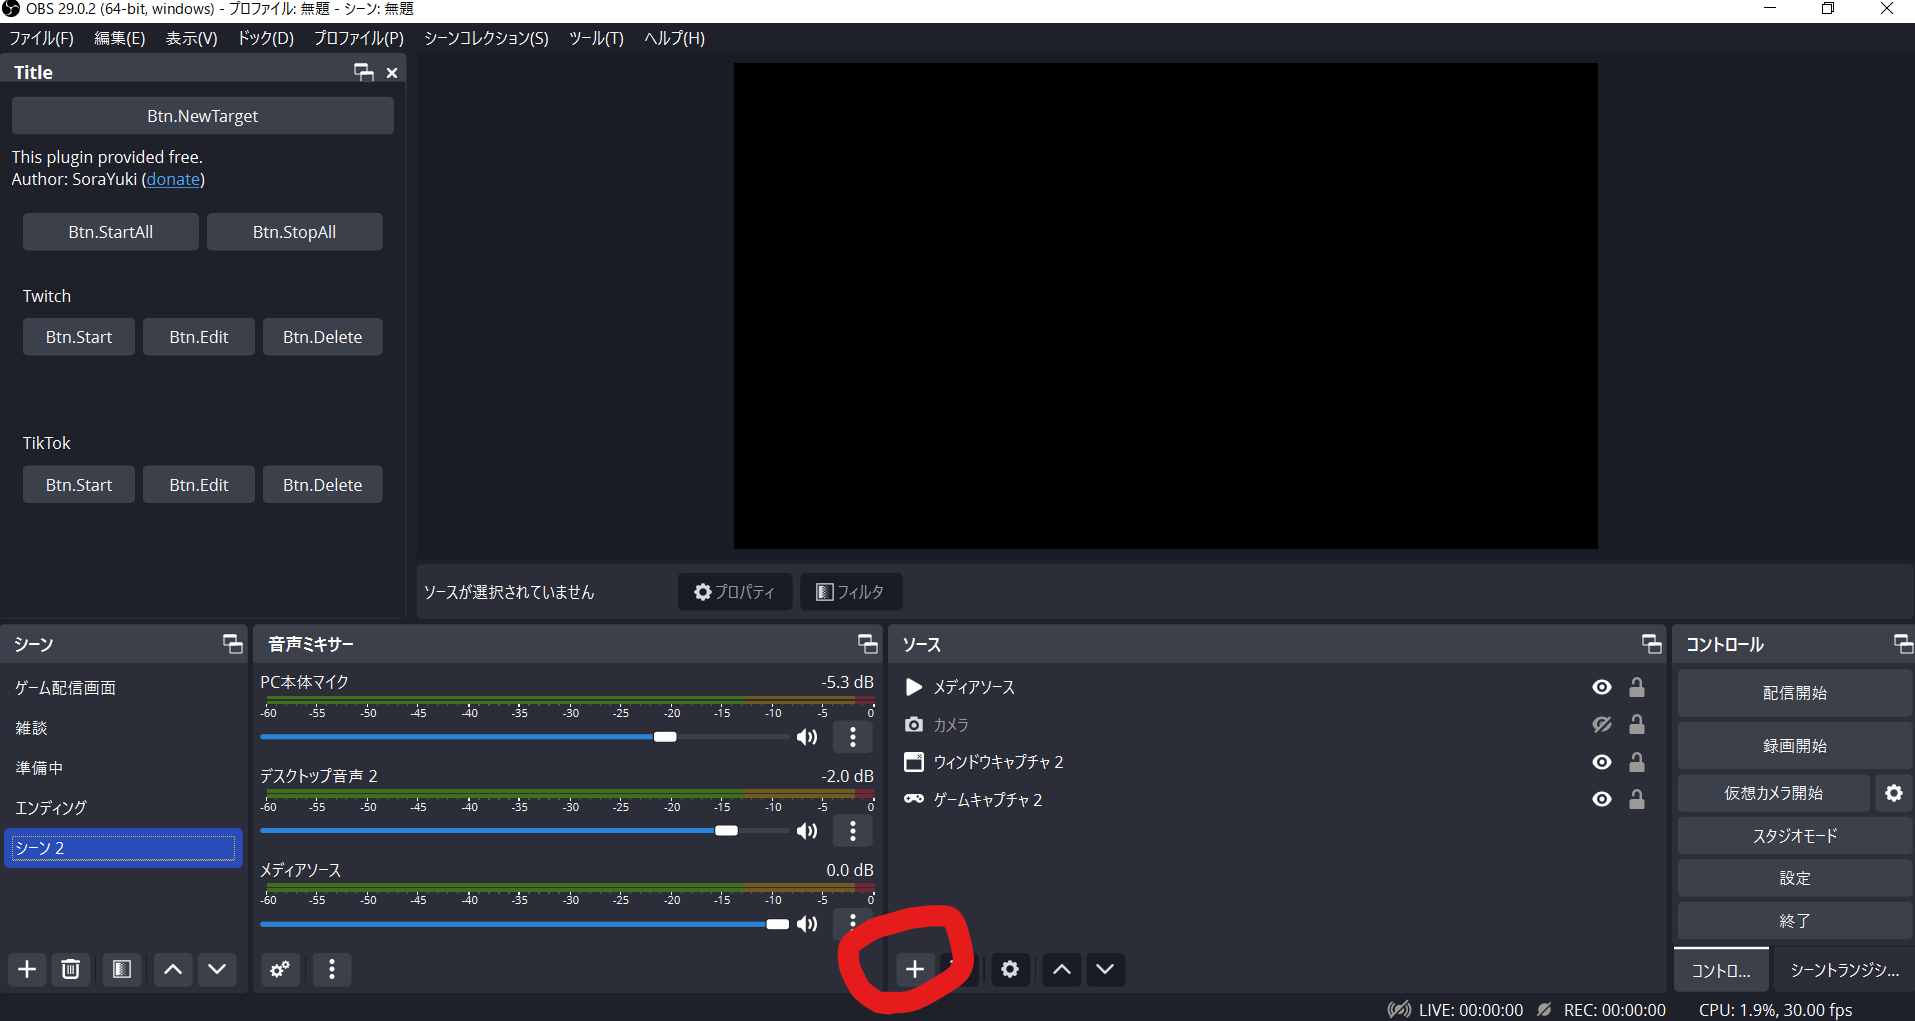Open the ドック(D) menu
Viewport: 1915px width, 1021px height.
tap(266, 38)
